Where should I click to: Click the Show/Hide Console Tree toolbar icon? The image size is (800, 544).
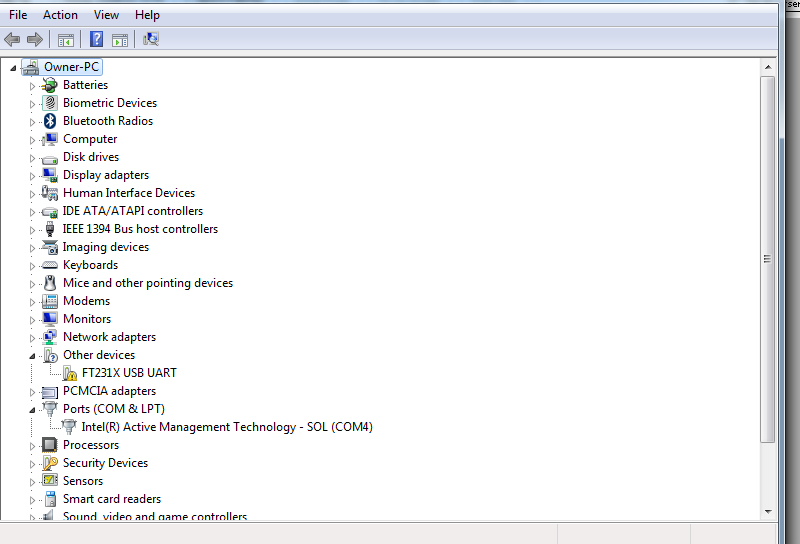(x=66, y=40)
